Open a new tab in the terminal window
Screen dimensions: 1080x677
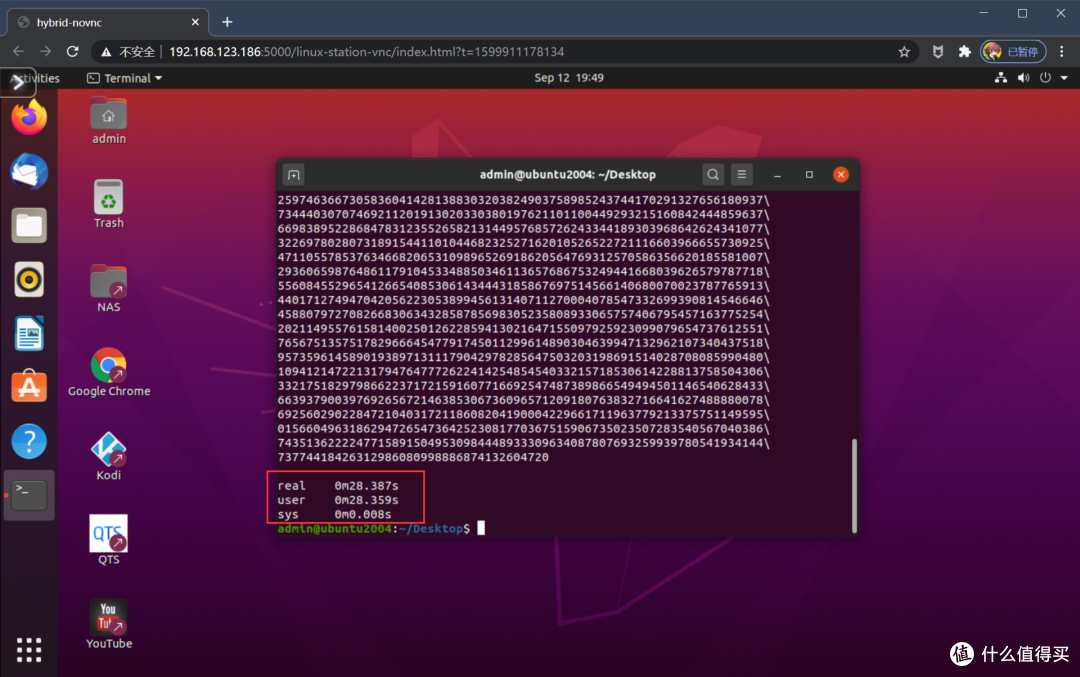click(293, 175)
